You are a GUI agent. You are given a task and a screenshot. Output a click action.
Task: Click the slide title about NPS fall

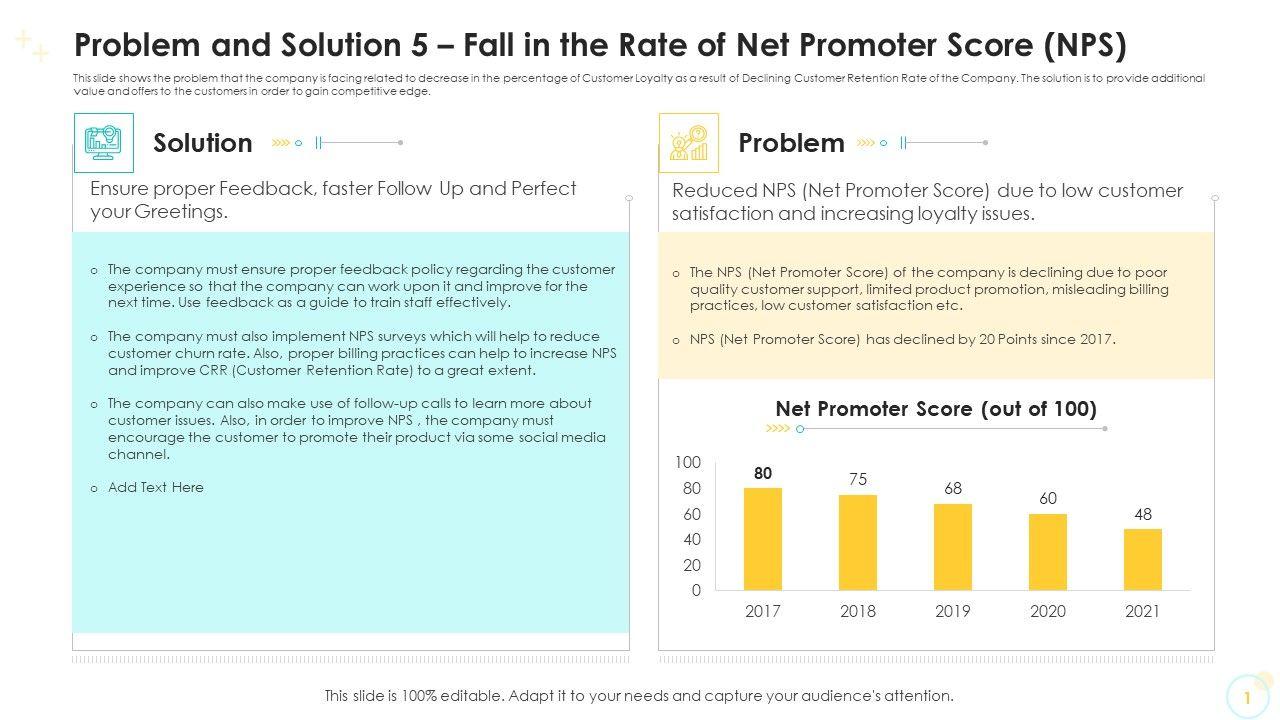(600, 46)
